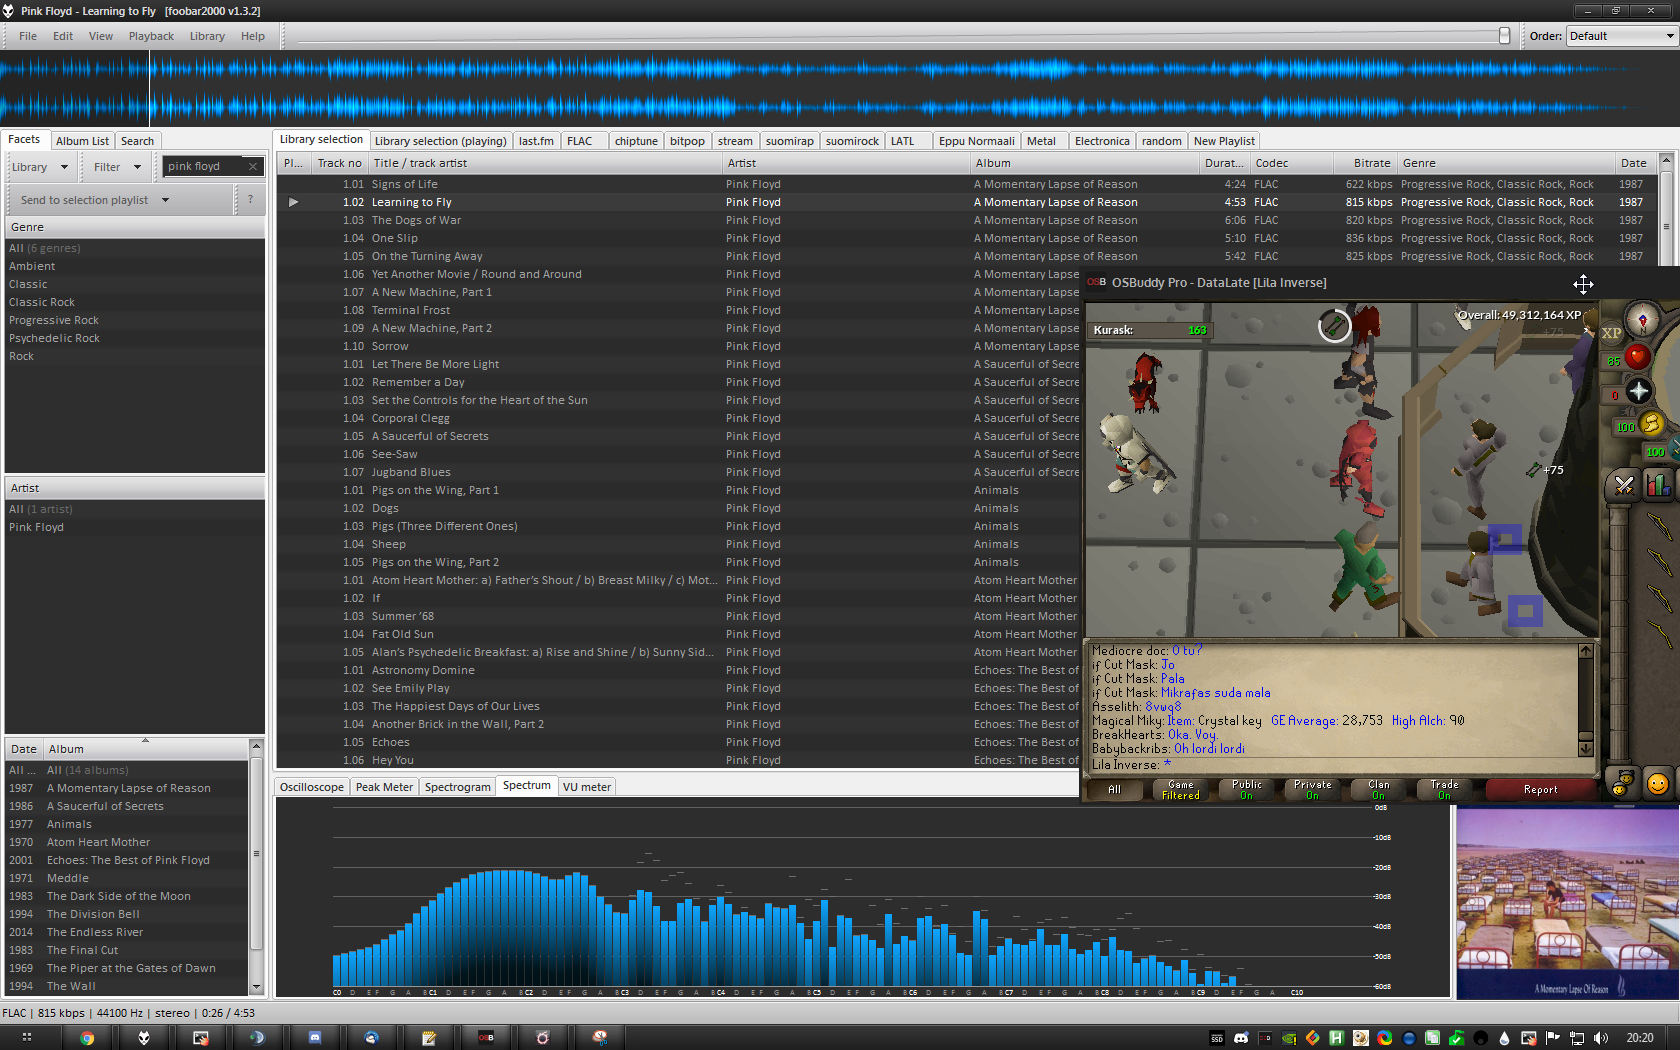
Task: Sort by the Album column header
Action: pyautogui.click(x=1085, y=163)
